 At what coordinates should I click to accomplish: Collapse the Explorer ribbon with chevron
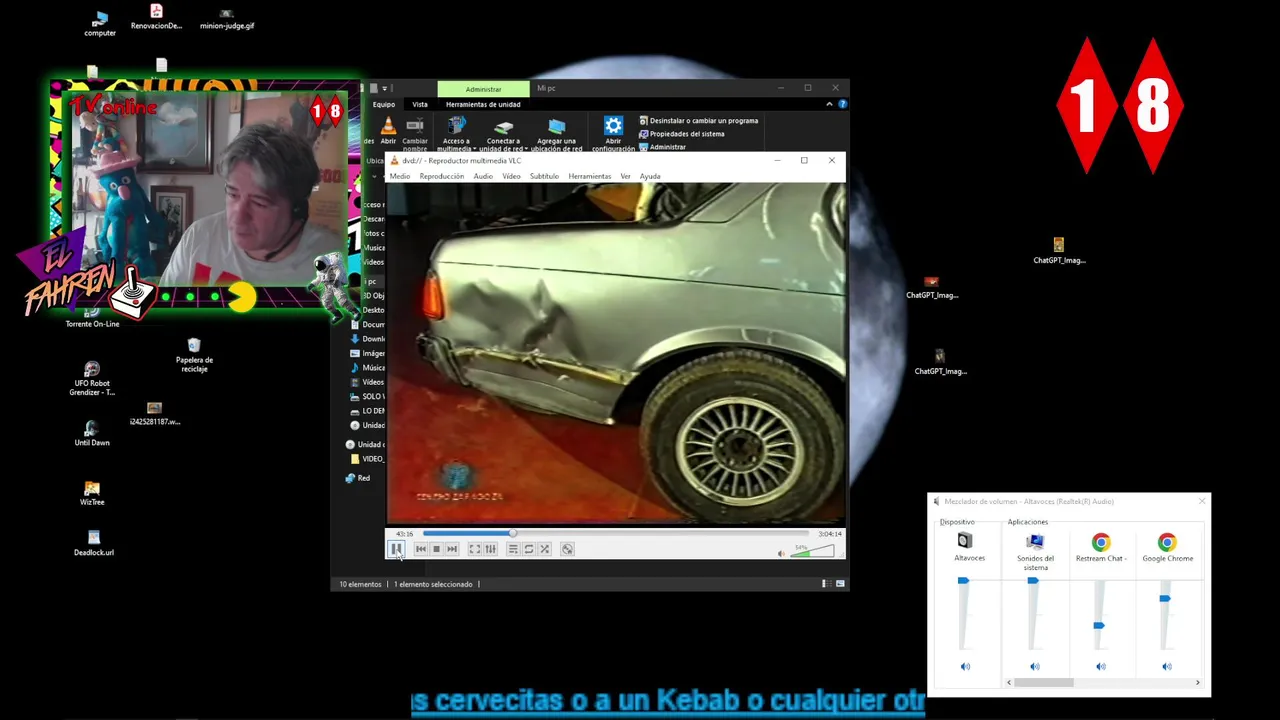point(829,104)
